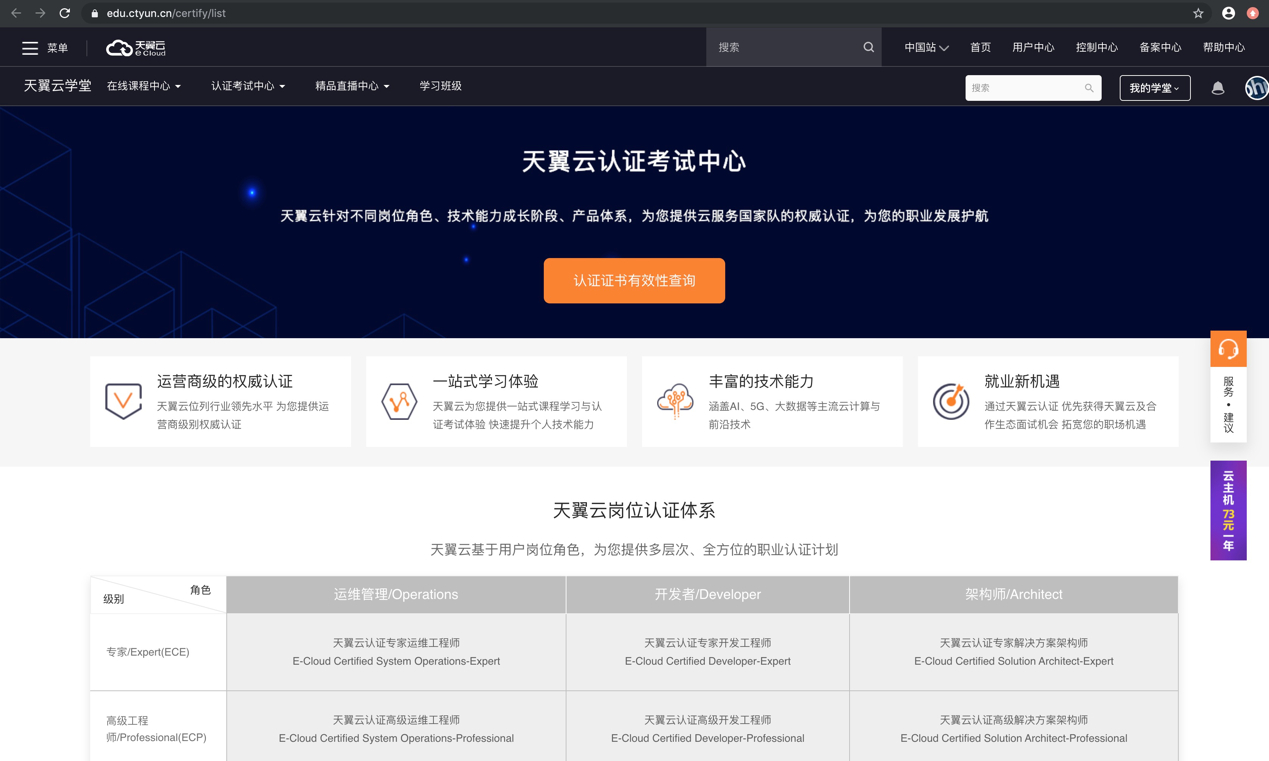Open 备案中心 in top navigation
The height and width of the screenshot is (761, 1269).
(1160, 47)
